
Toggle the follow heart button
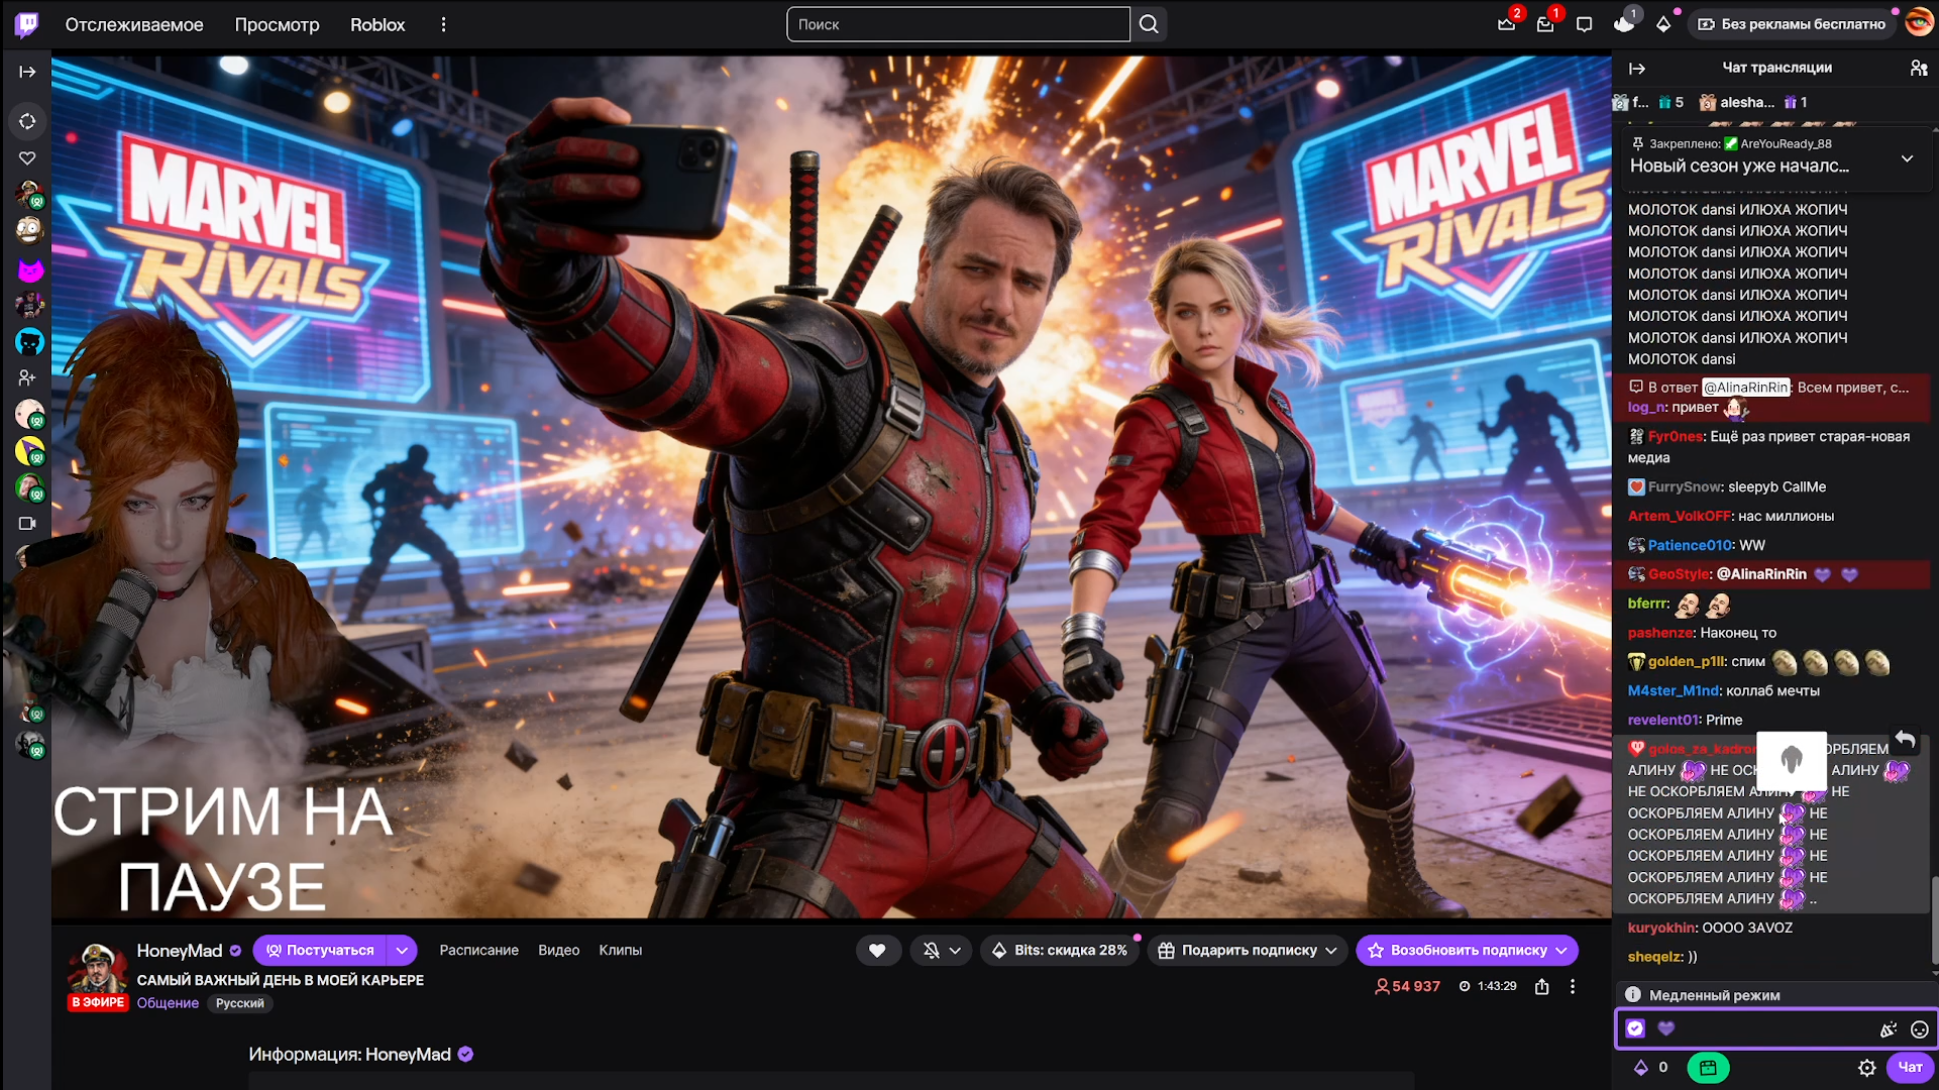[877, 951]
